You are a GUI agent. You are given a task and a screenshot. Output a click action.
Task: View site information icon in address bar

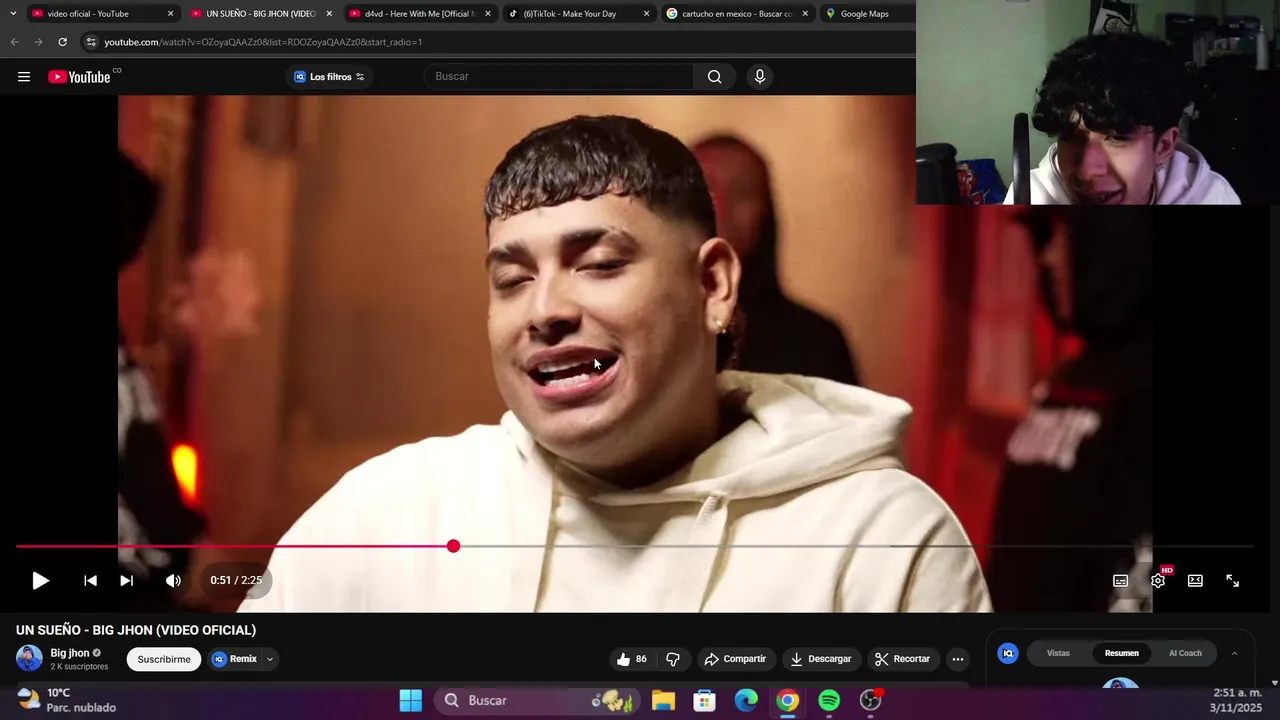(91, 42)
